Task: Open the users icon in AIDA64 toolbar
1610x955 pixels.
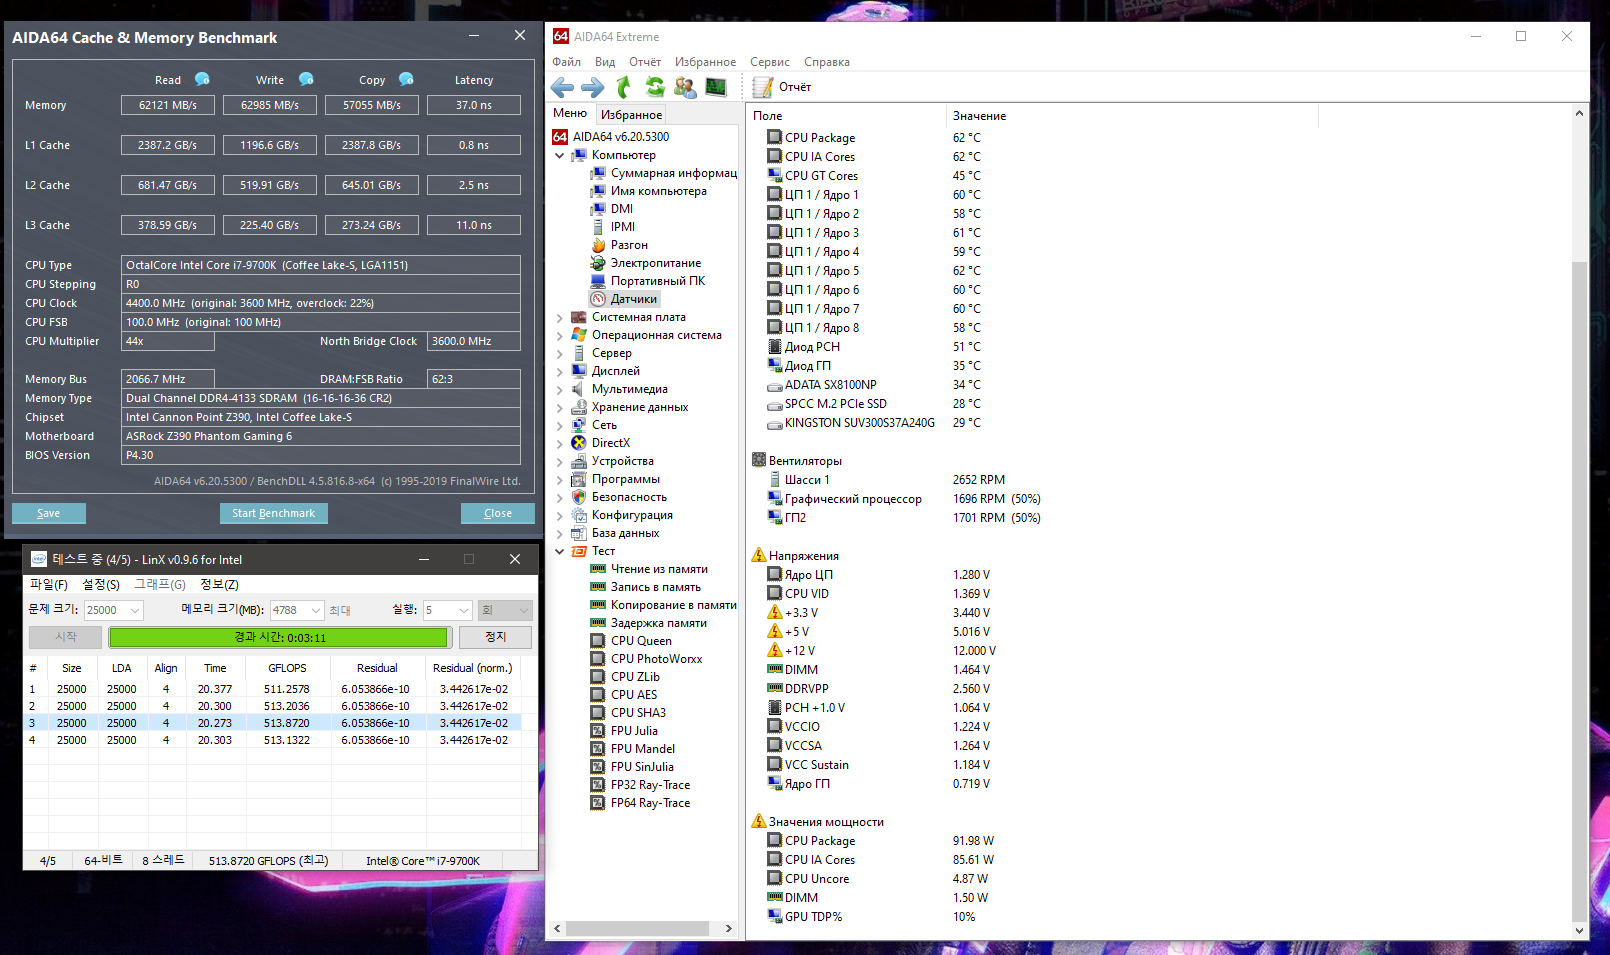Action: coord(685,87)
